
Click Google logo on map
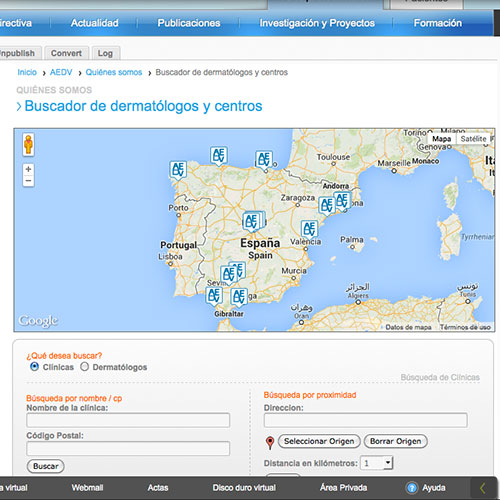click(38, 321)
